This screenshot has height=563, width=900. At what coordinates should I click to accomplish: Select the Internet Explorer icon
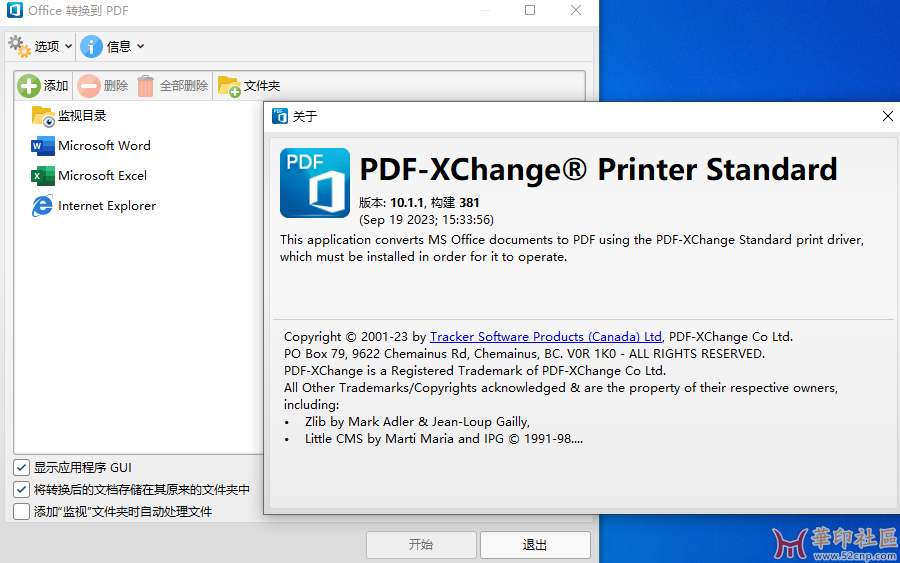pyautogui.click(x=42, y=205)
